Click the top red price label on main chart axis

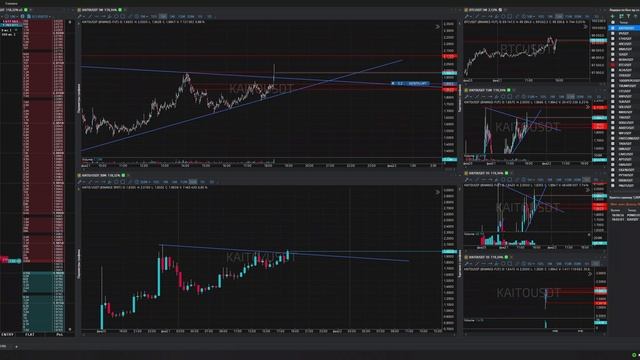tap(449, 56)
